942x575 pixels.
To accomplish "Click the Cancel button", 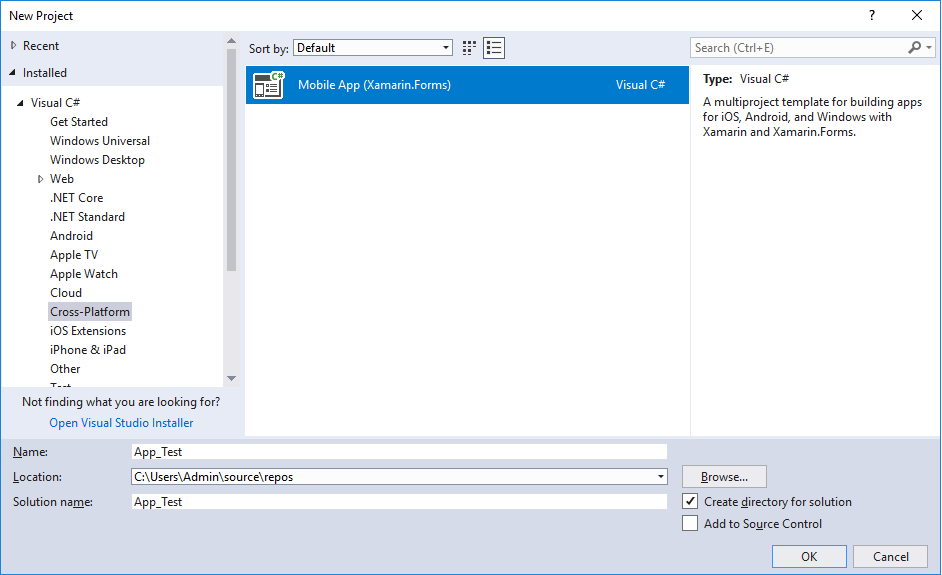I will (890, 556).
